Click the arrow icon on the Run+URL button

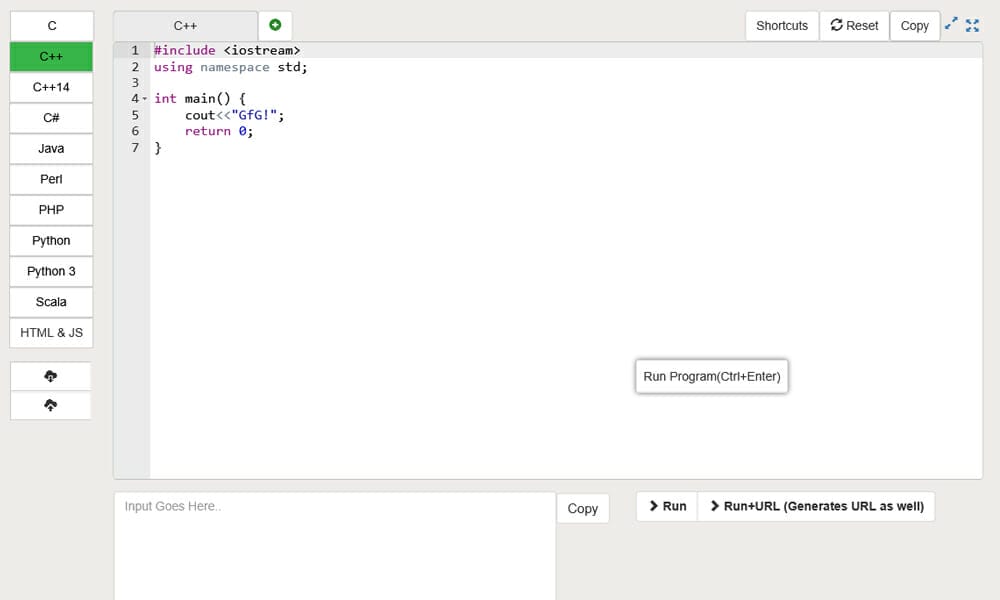point(713,506)
